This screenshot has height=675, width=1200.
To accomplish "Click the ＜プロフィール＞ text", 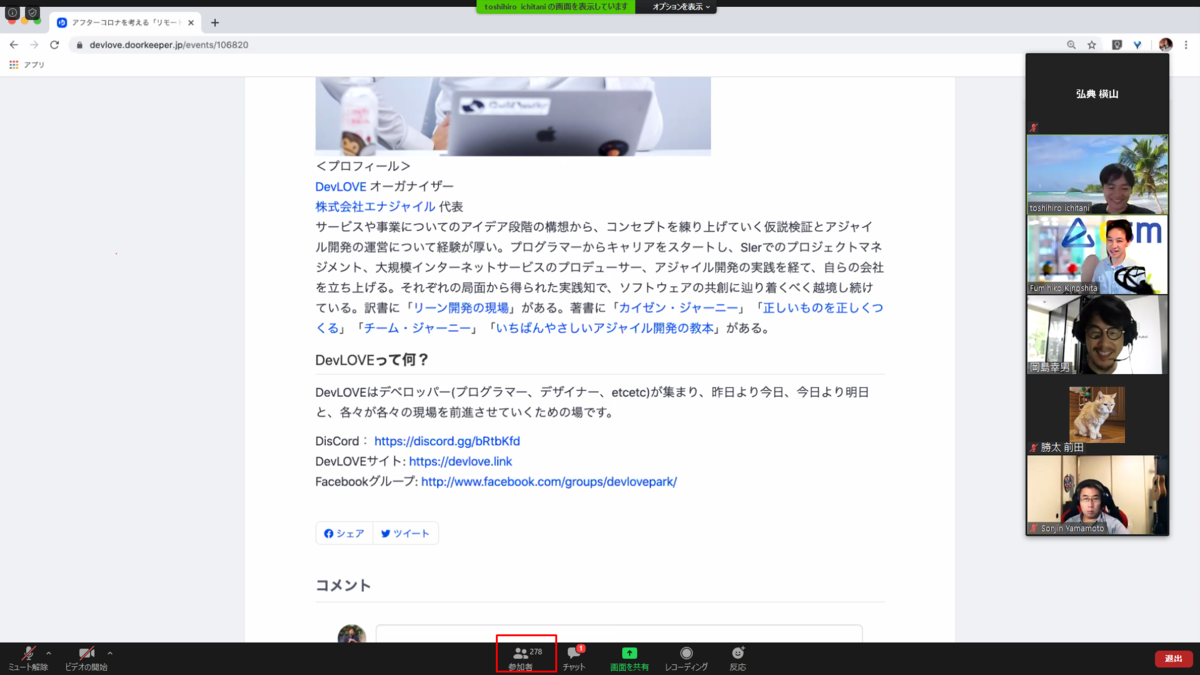I will pyautogui.click(x=363, y=166).
